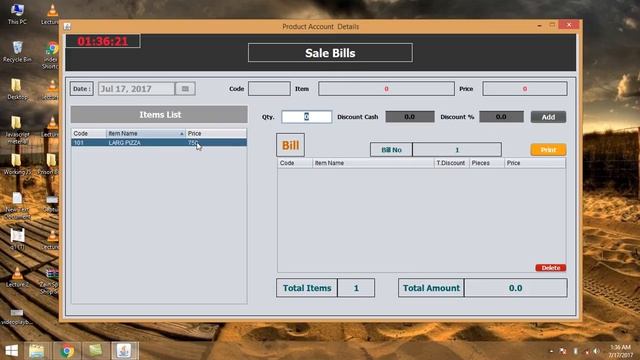Open File Explorer from taskbar

[x=37, y=351]
